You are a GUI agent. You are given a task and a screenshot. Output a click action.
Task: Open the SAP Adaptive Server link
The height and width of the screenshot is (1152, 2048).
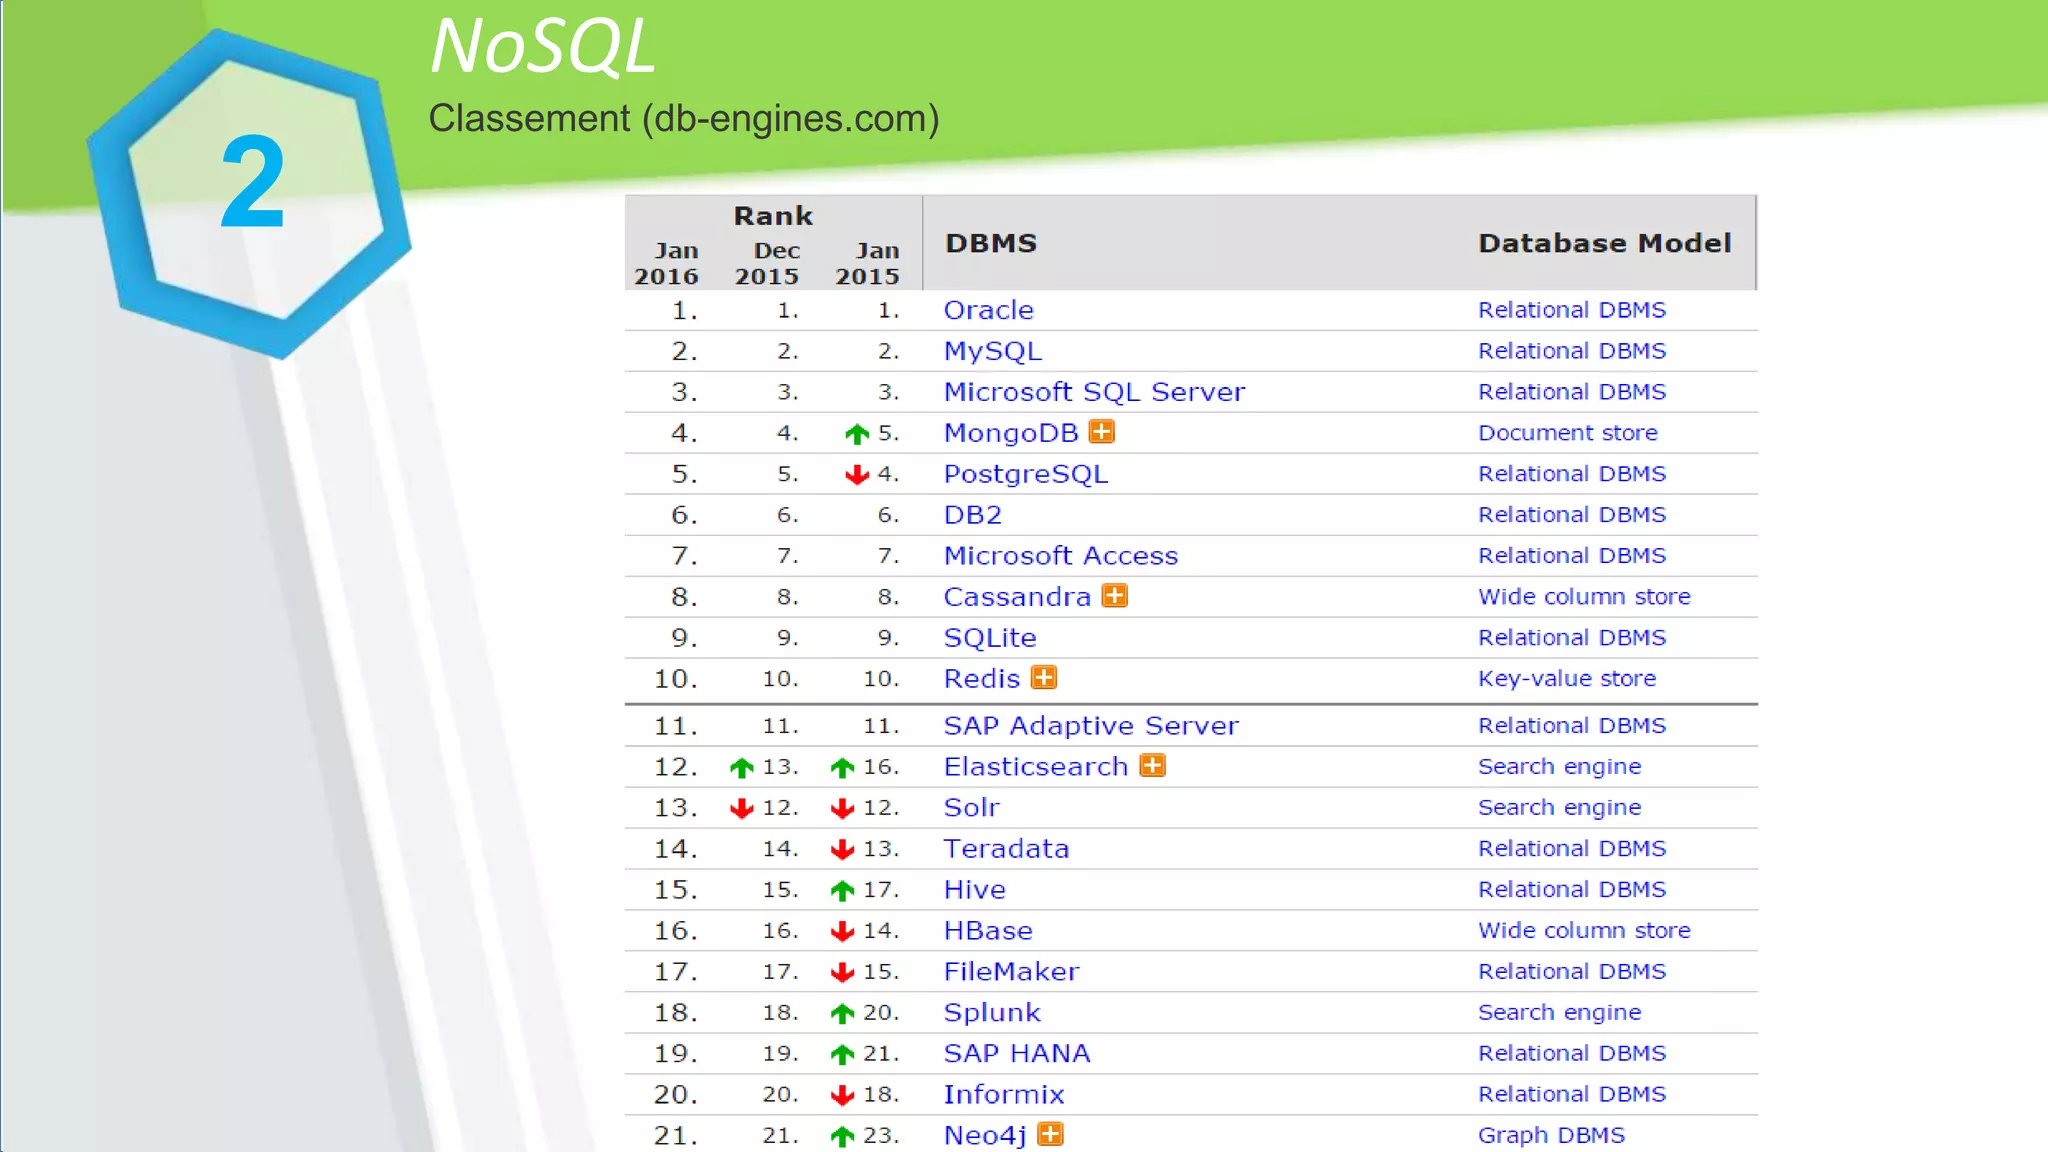[x=1091, y=726]
